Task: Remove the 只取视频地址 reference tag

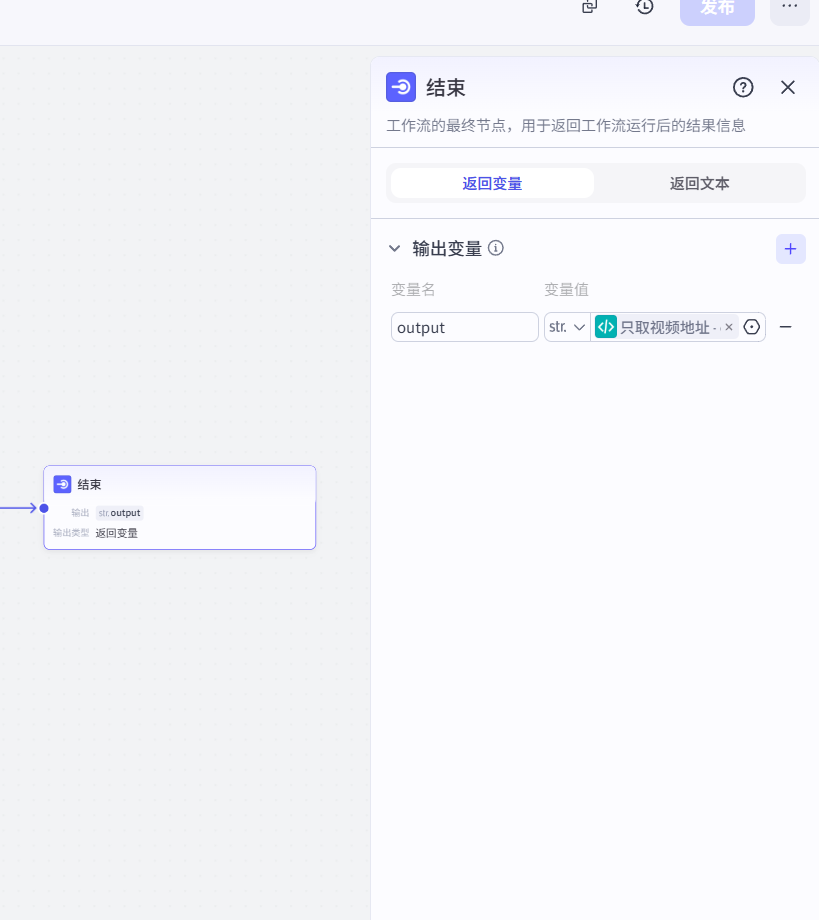Action: click(x=729, y=327)
